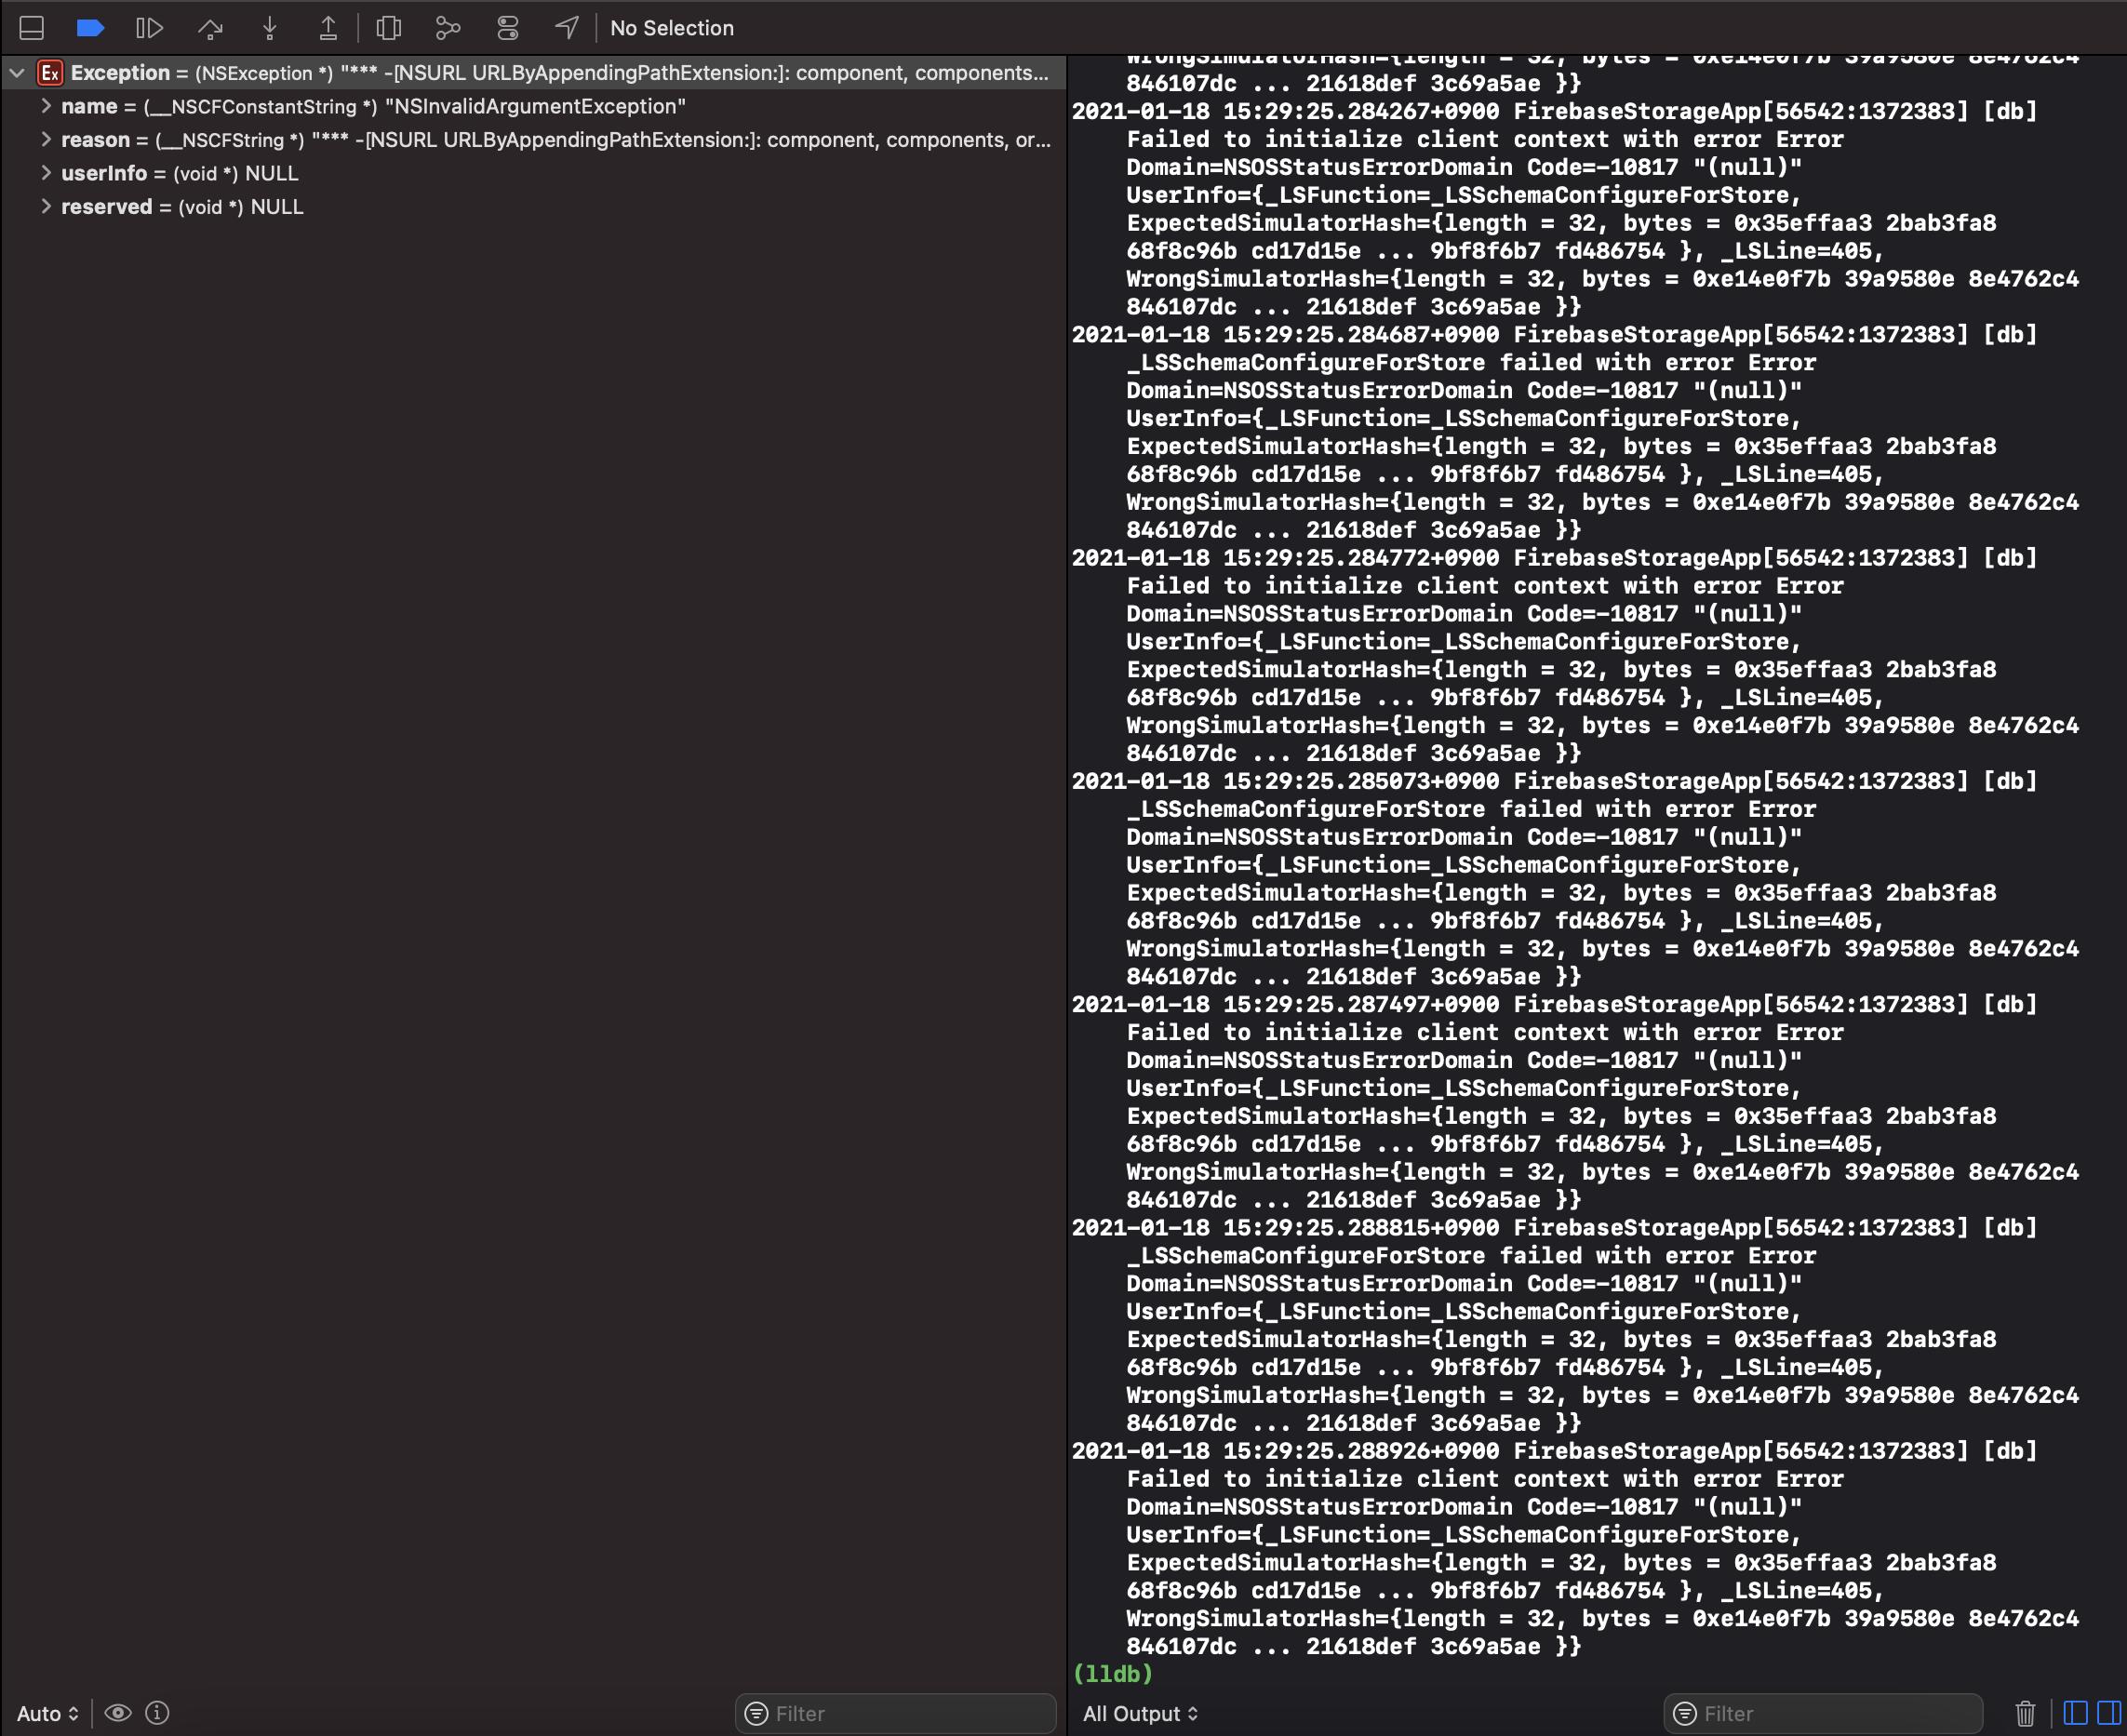Image resolution: width=2127 pixels, height=1736 pixels.
Task: Click the 15:29:25.285073 log entry line
Action: pos(1554,781)
